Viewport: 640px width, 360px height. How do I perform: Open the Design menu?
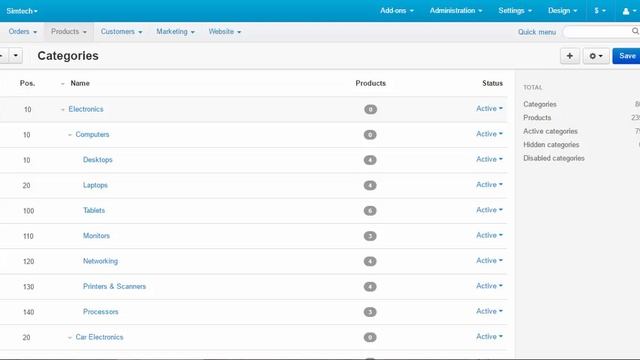point(562,11)
